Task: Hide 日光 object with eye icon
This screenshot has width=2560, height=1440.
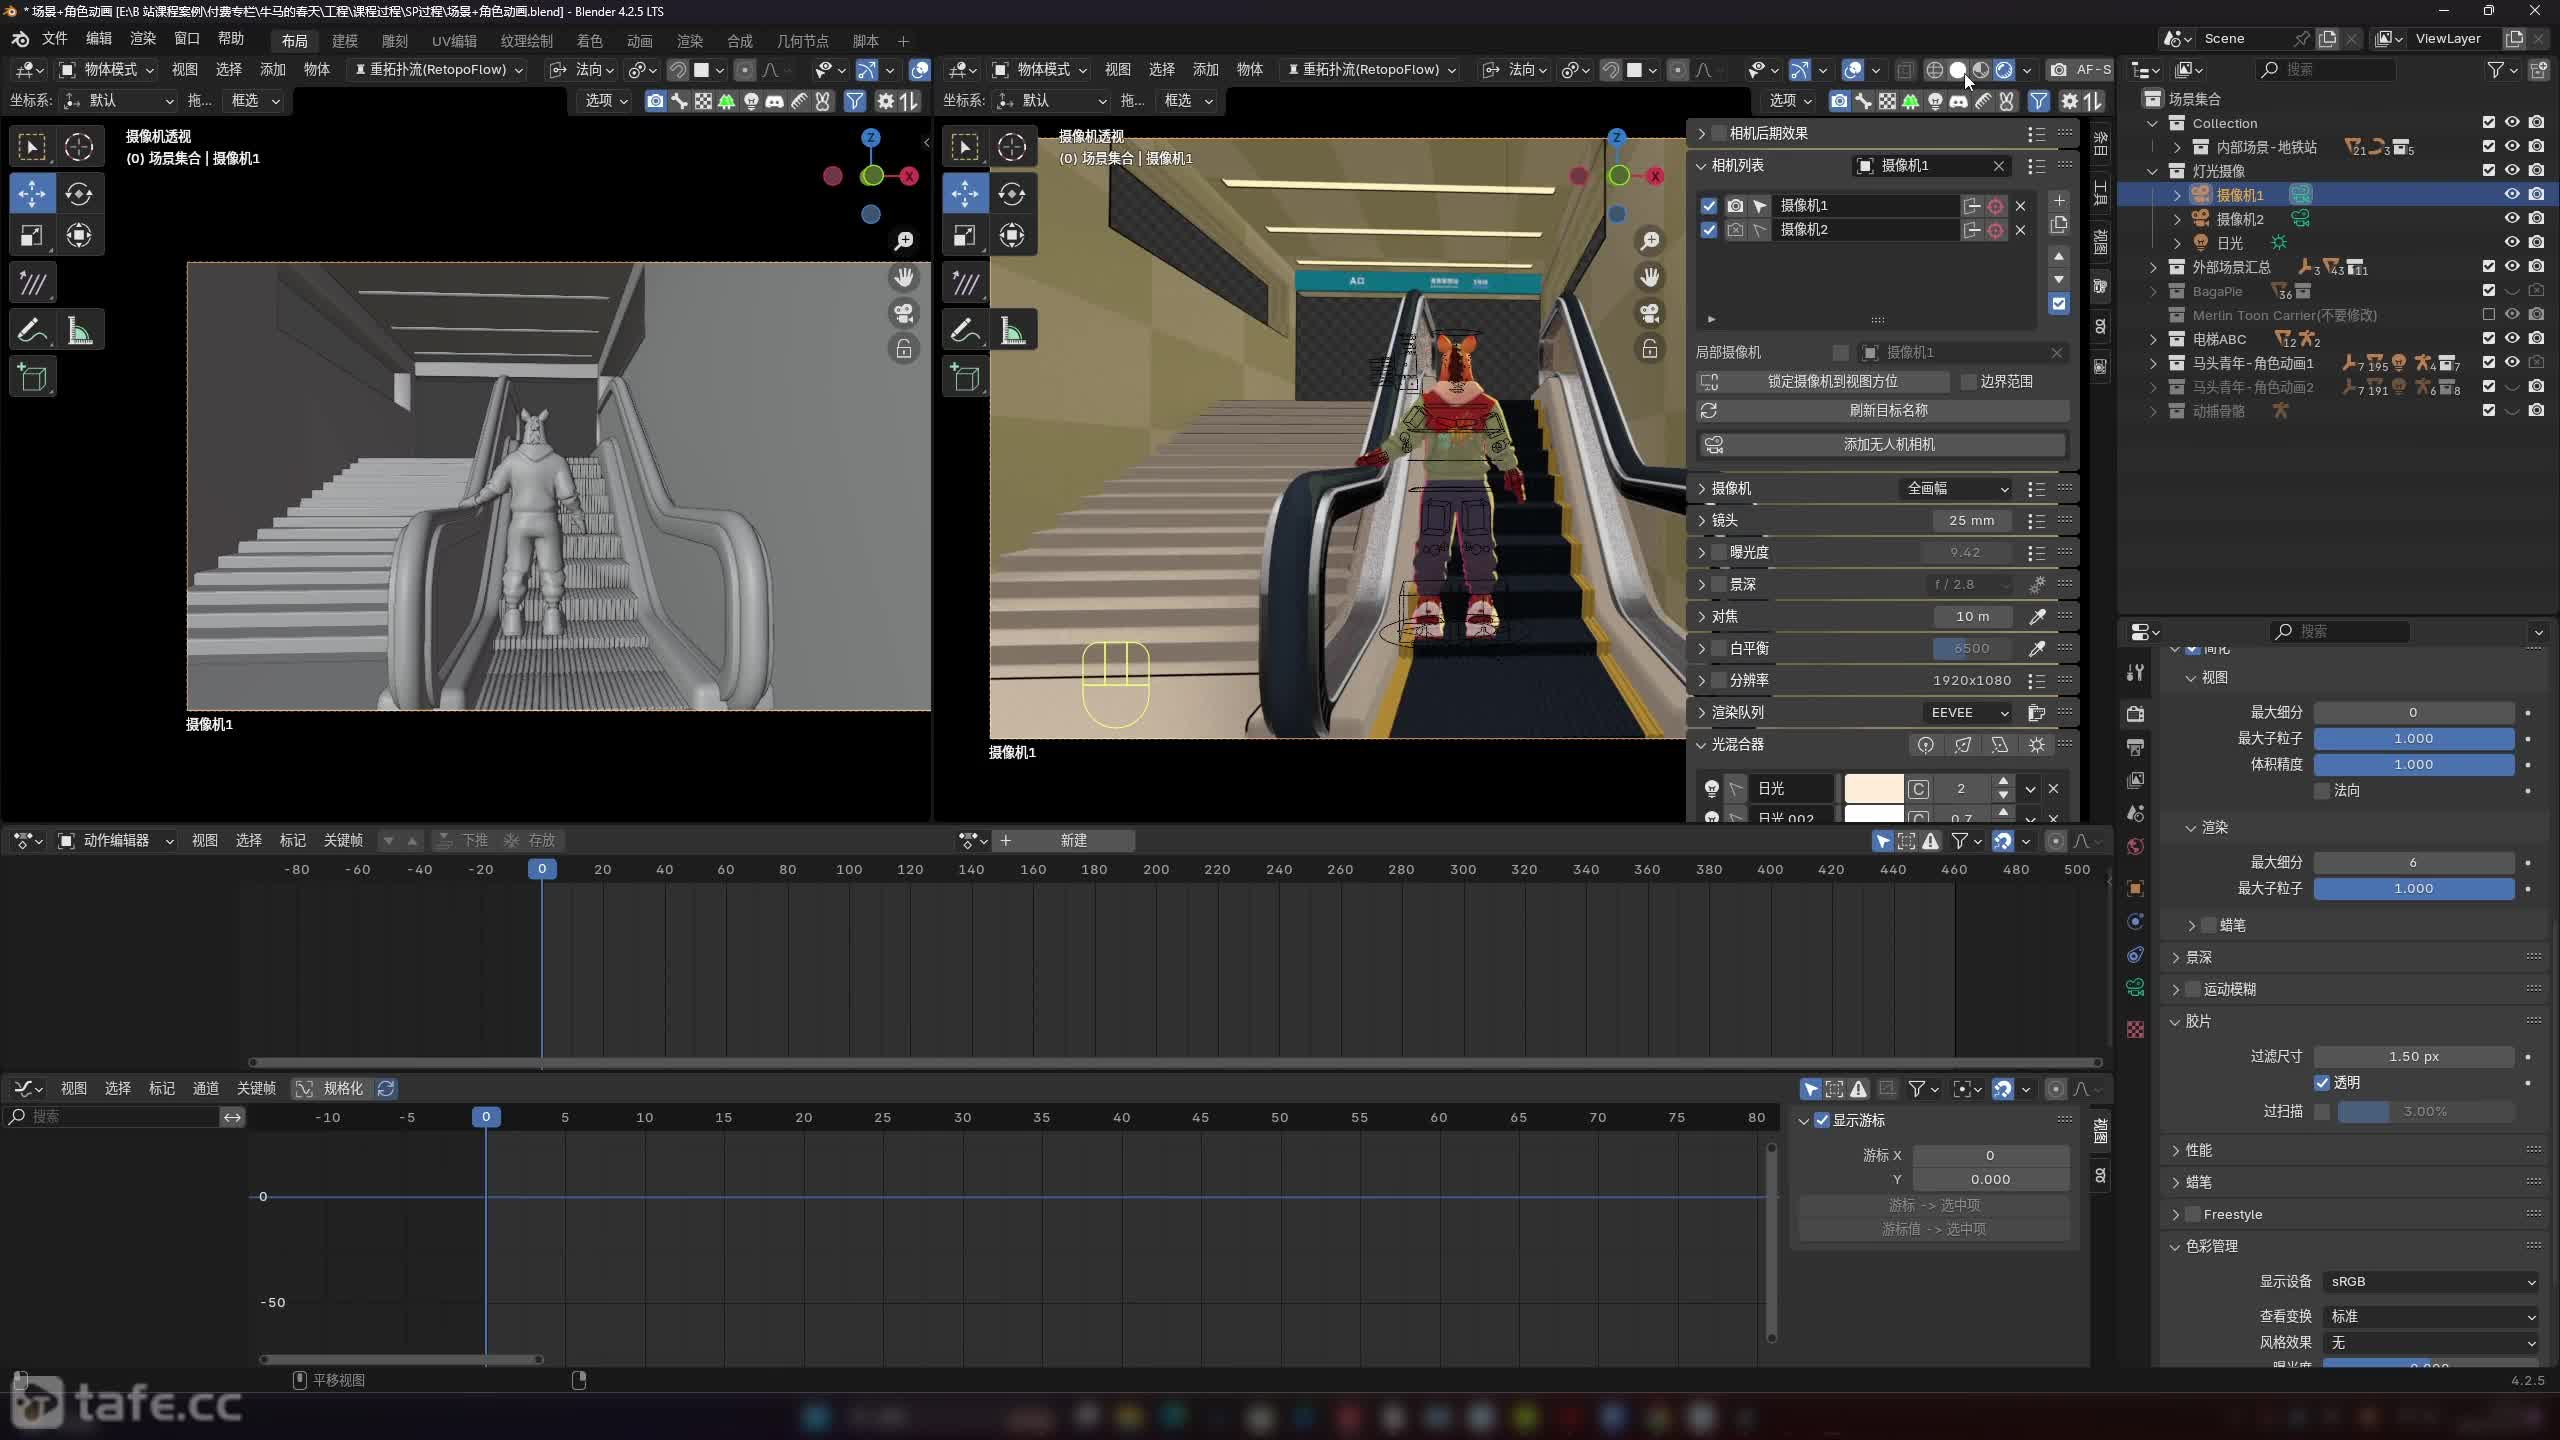Action: pyautogui.click(x=2511, y=242)
